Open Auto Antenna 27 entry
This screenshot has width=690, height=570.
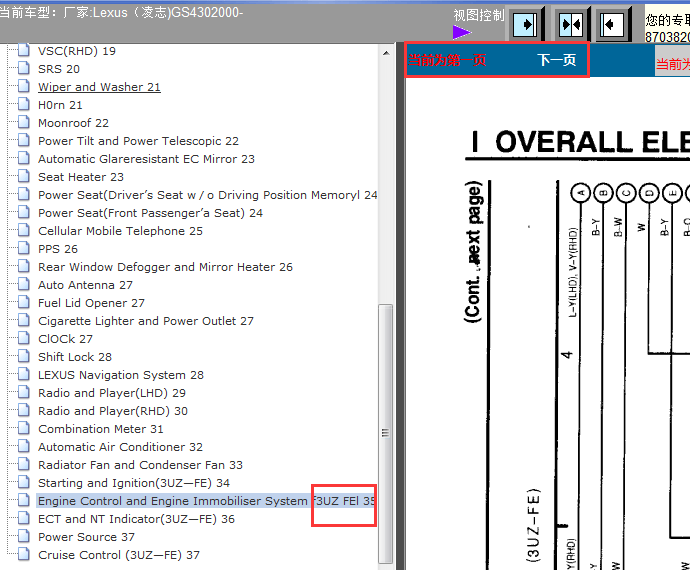tap(85, 285)
